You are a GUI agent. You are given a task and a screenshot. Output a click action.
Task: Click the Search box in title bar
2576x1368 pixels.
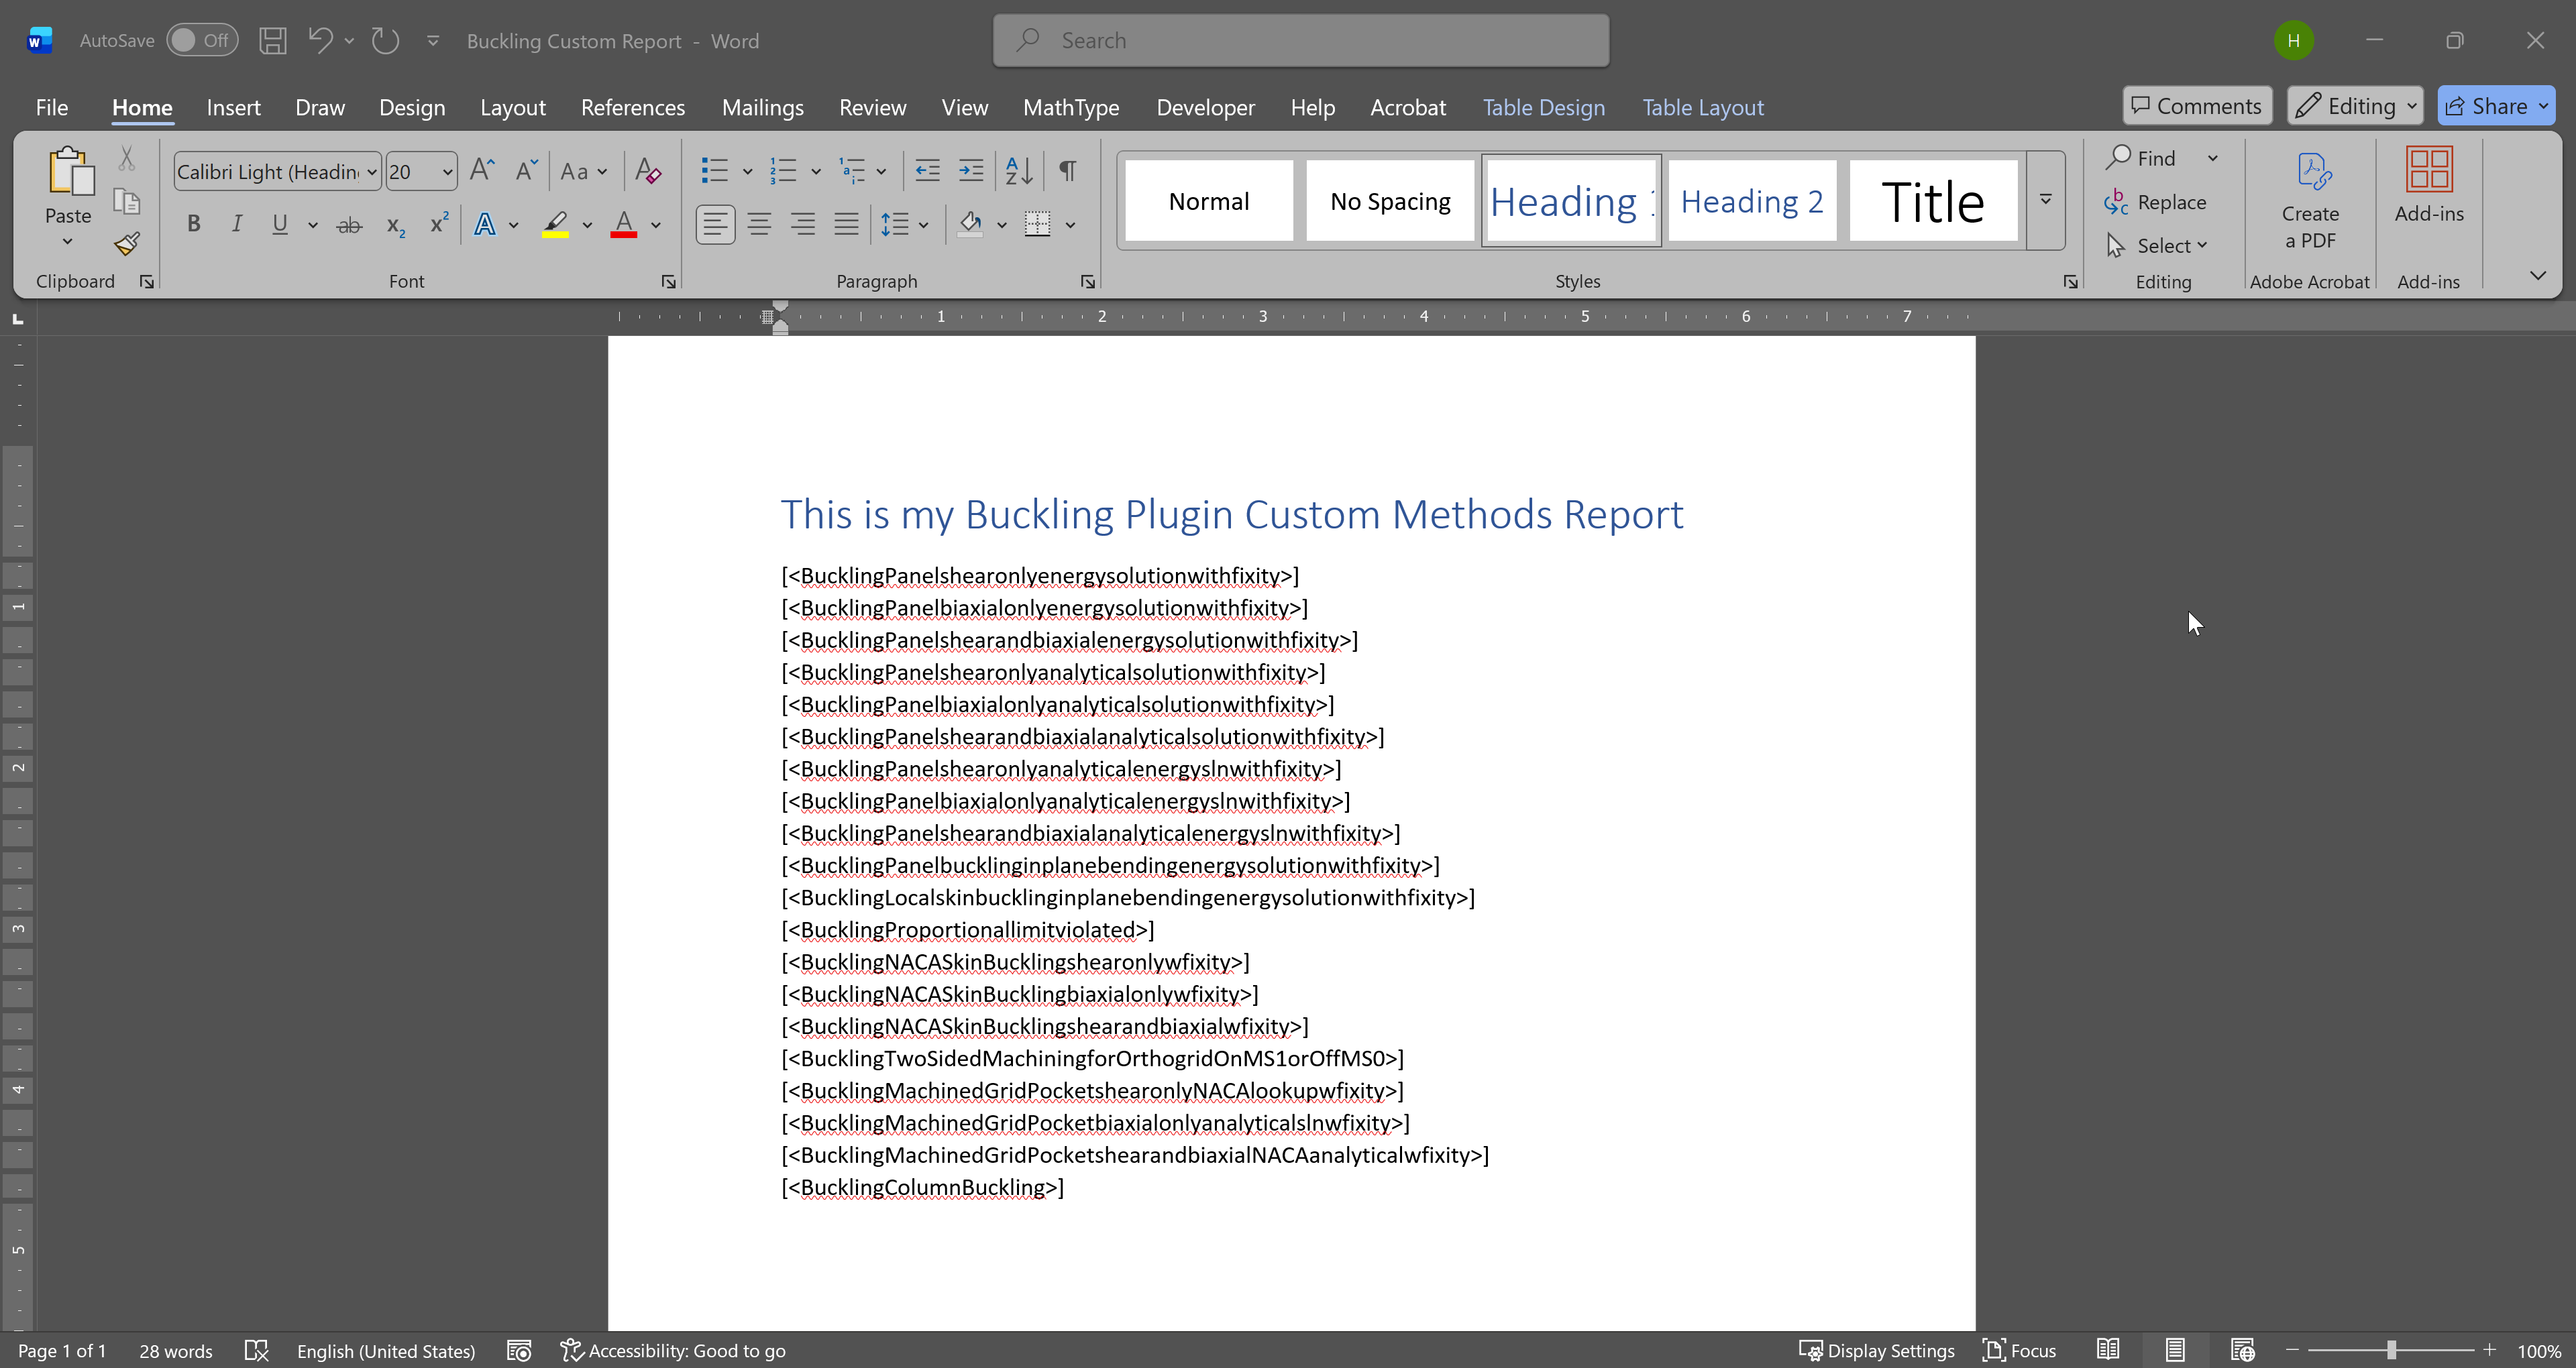pos(1301,41)
